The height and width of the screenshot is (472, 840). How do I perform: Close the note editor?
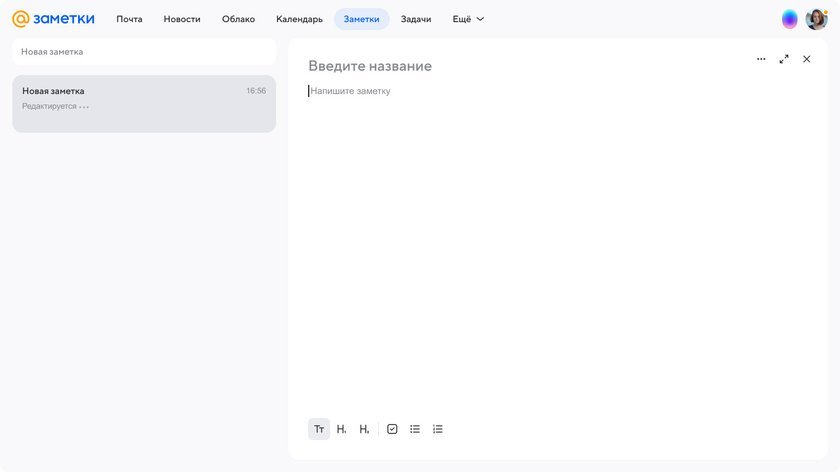(807, 59)
